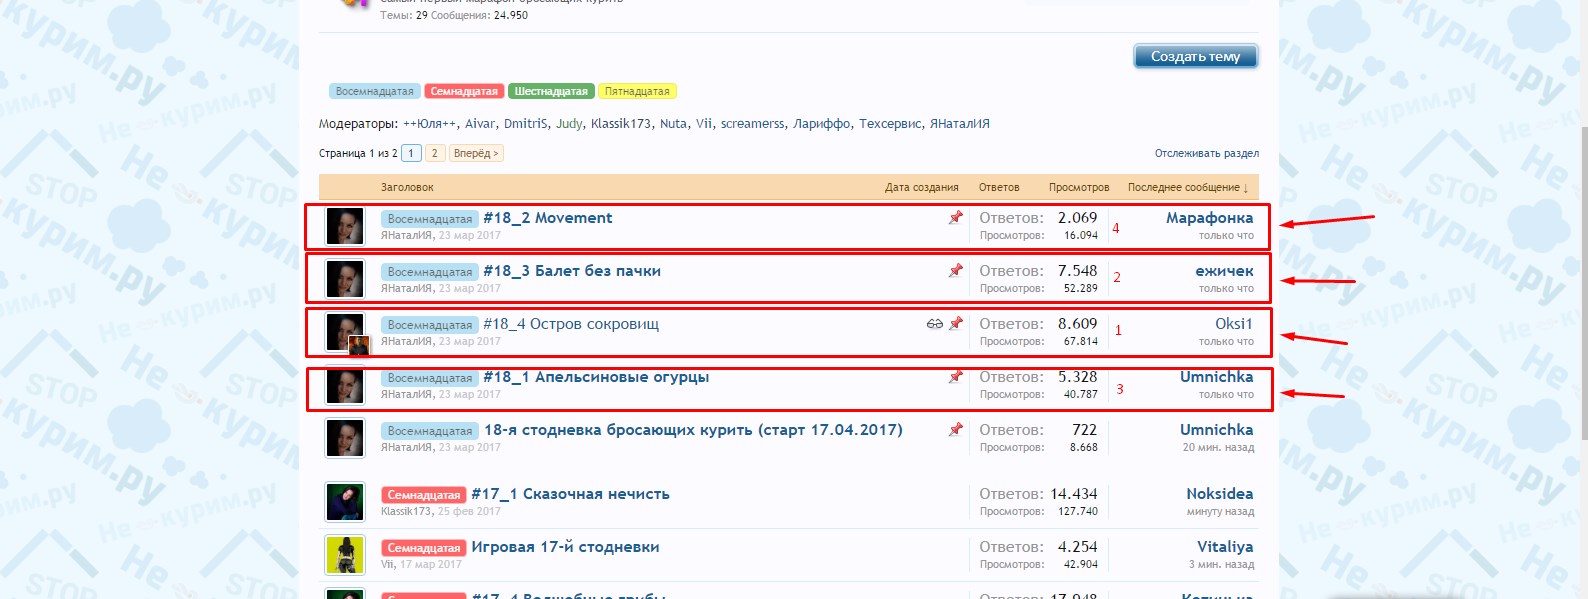Sort by Просмотров column header
This screenshot has height=599, width=1588.
[1079, 187]
